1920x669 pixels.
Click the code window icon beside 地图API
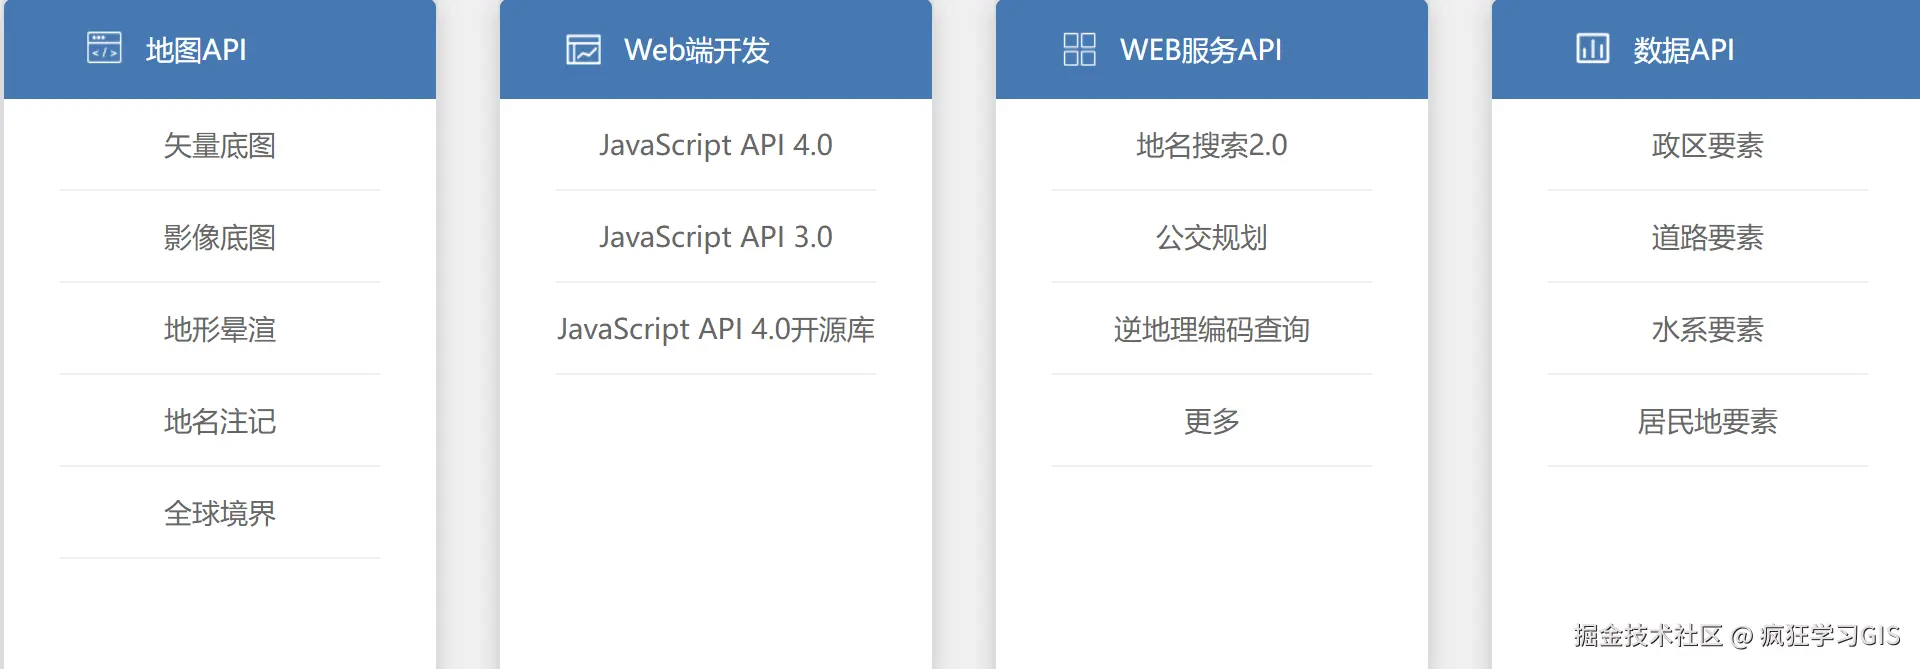[x=104, y=48]
